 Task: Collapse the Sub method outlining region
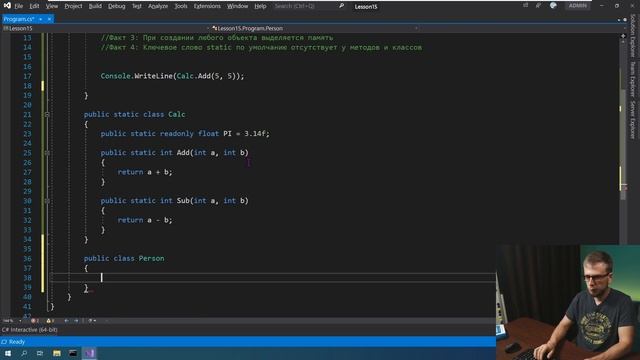47,201
